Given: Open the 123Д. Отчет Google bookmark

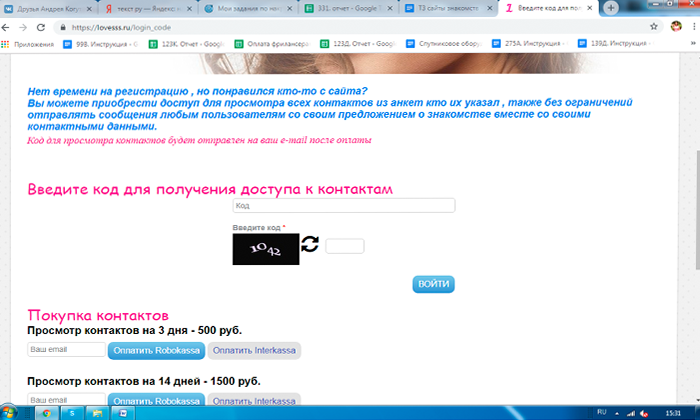Looking at the screenshot, I should 358,44.
